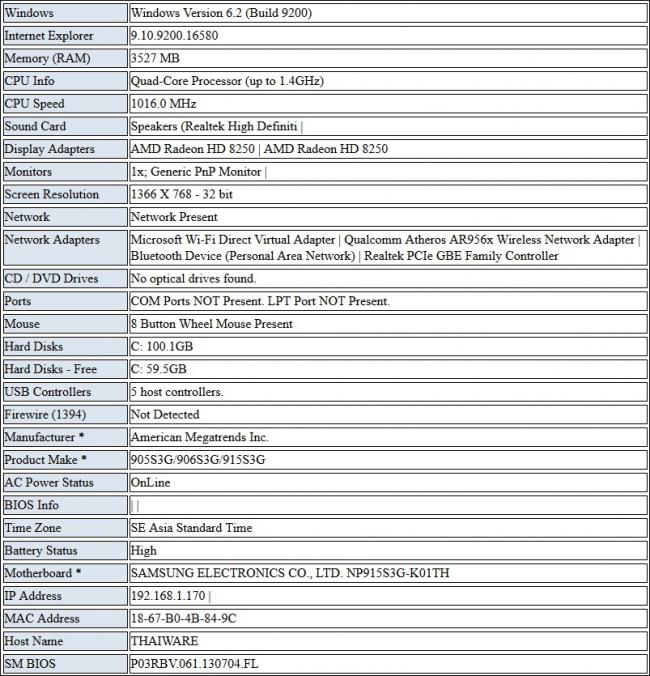The width and height of the screenshot is (650, 676).
Task: Click the "Time Zone" label
Action: [x=33, y=528]
